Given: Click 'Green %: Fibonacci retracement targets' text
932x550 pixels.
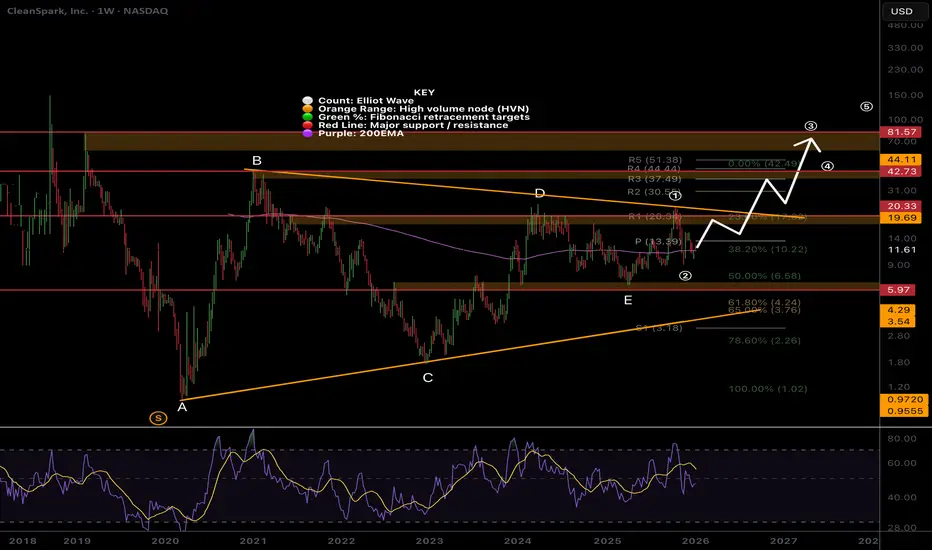Looking at the screenshot, I should pyautogui.click(x=424, y=117).
